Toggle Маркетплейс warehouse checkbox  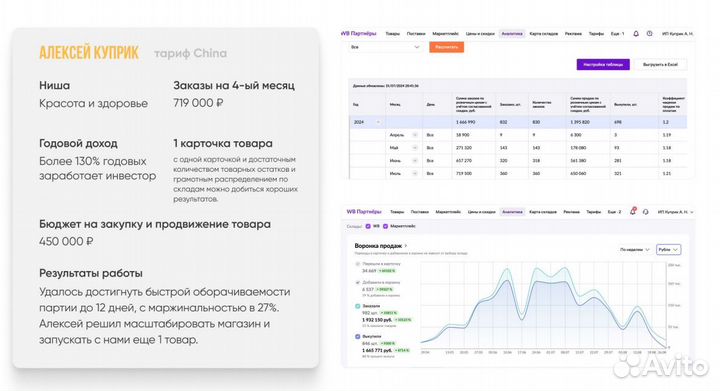385,226
